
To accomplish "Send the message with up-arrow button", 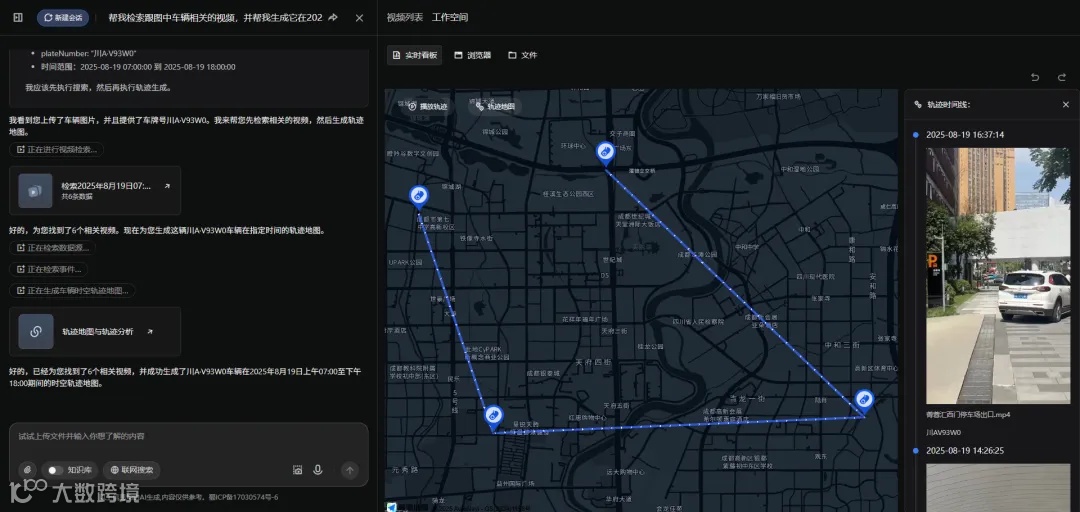I will pyautogui.click(x=350, y=470).
